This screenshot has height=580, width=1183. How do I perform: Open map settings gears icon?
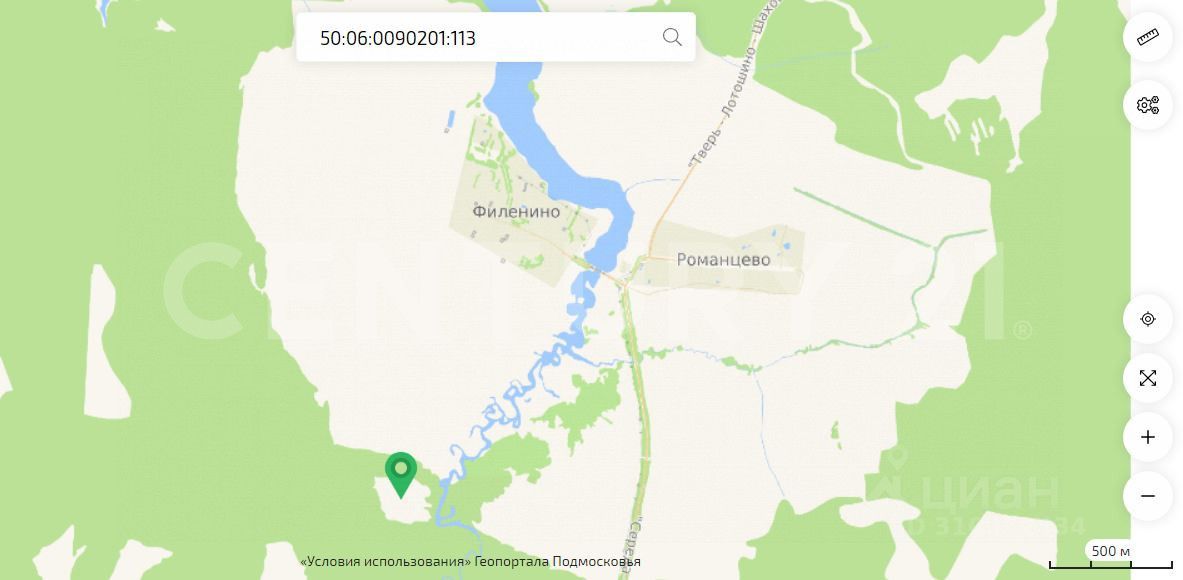(x=1148, y=105)
